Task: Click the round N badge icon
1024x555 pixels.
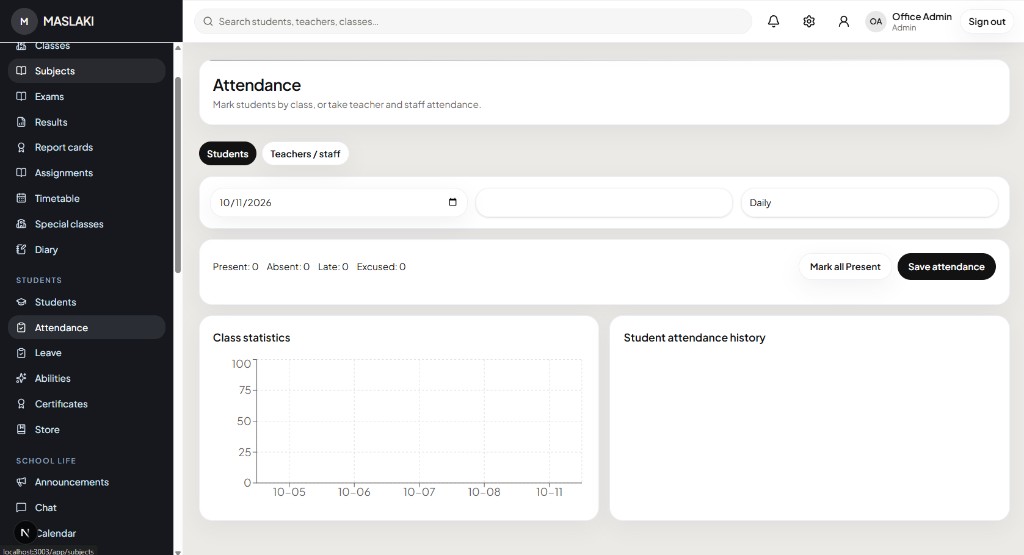Action: coord(25,533)
